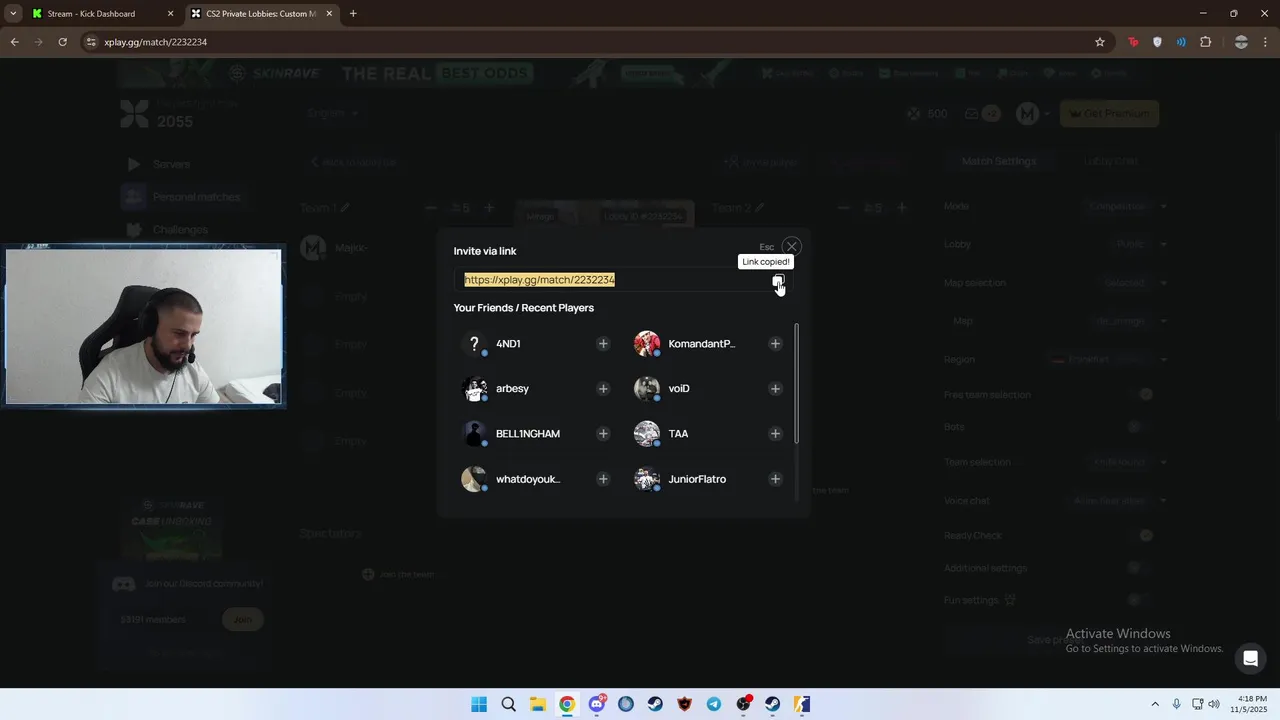Screen dimensions: 1280x720
Task: Click the address bar URL
Action: click(x=156, y=42)
